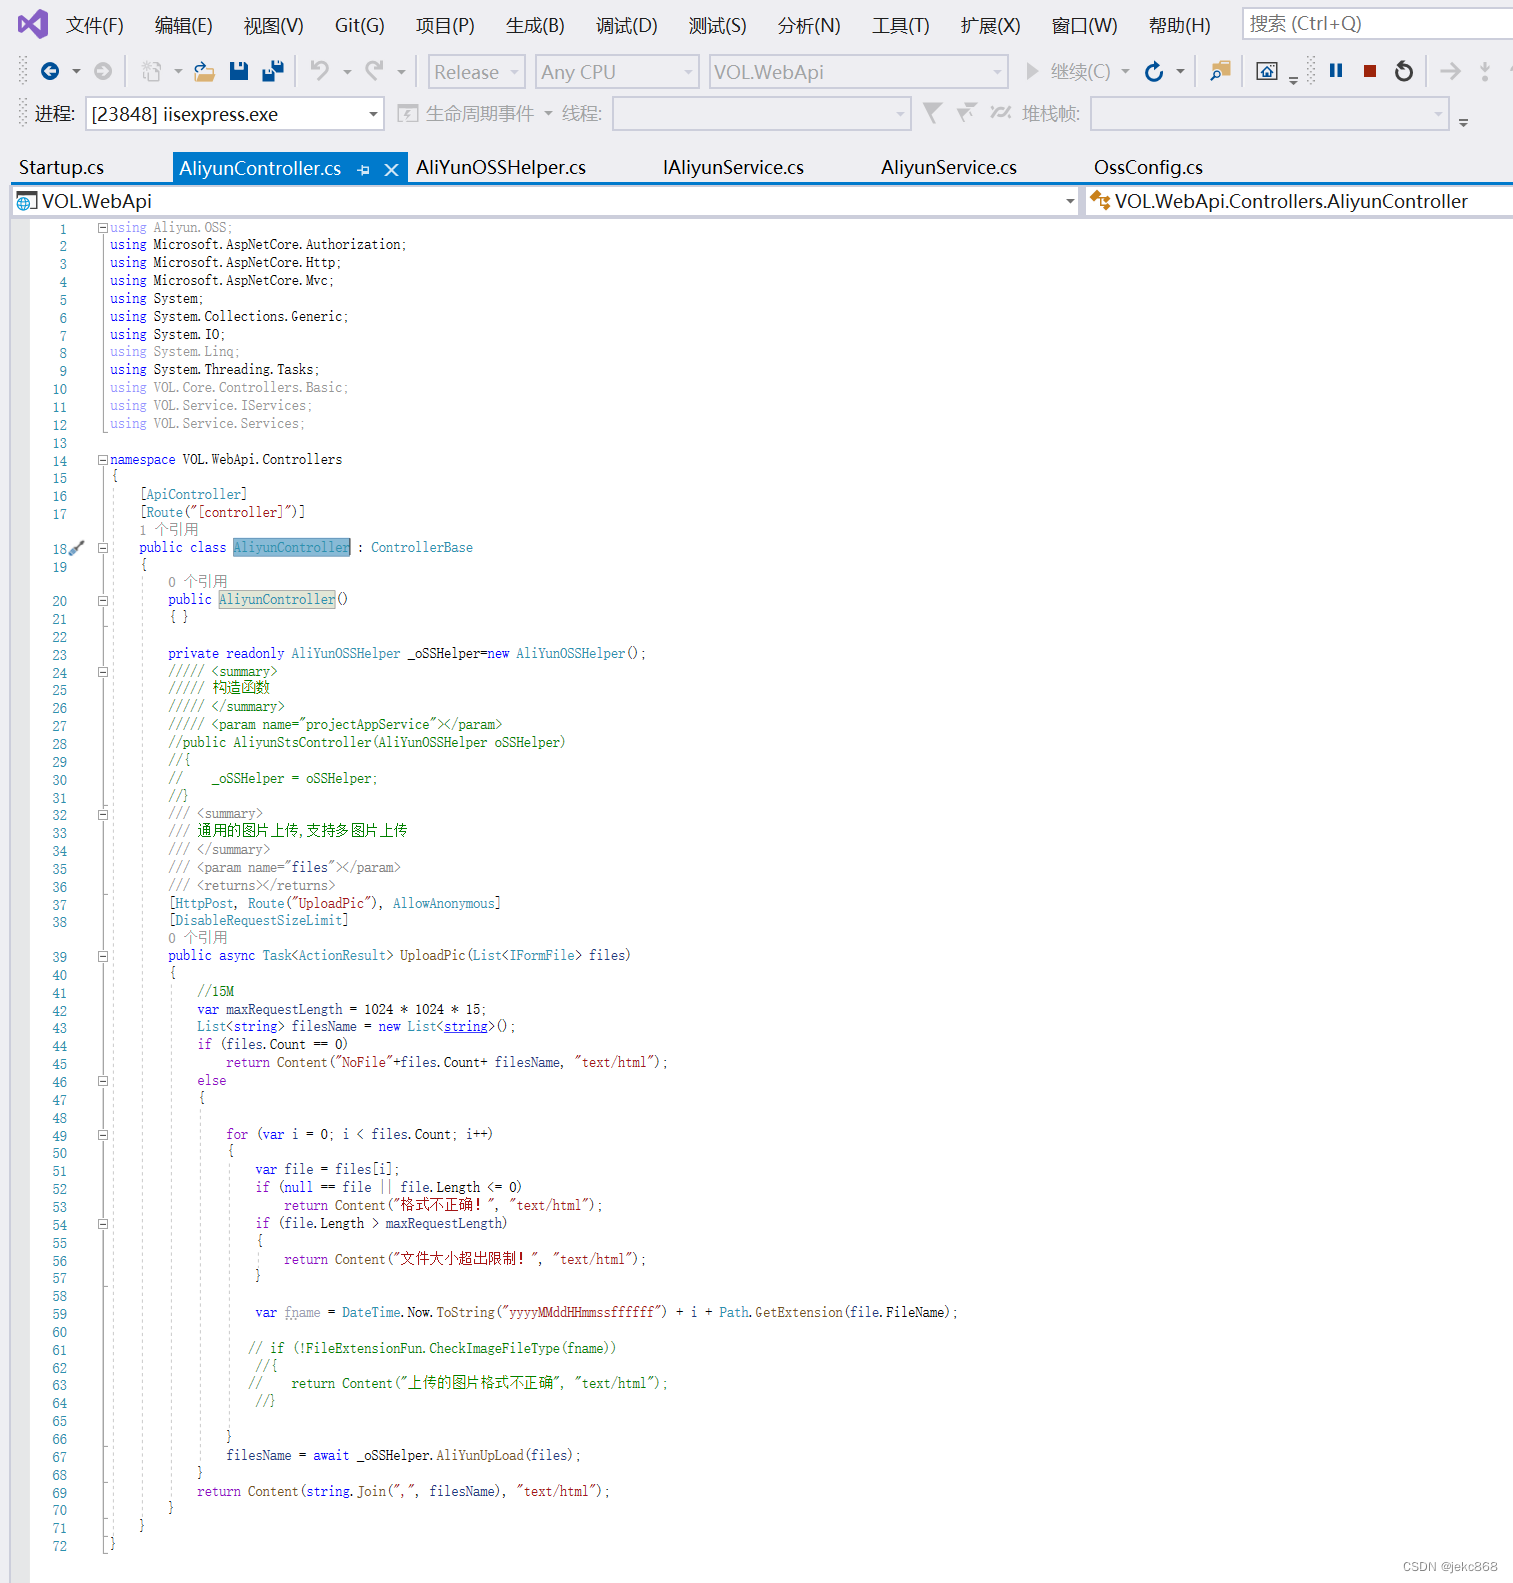Open the stack frame dropdown
Screen dimensions: 1513x1583
[x=1270, y=114]
